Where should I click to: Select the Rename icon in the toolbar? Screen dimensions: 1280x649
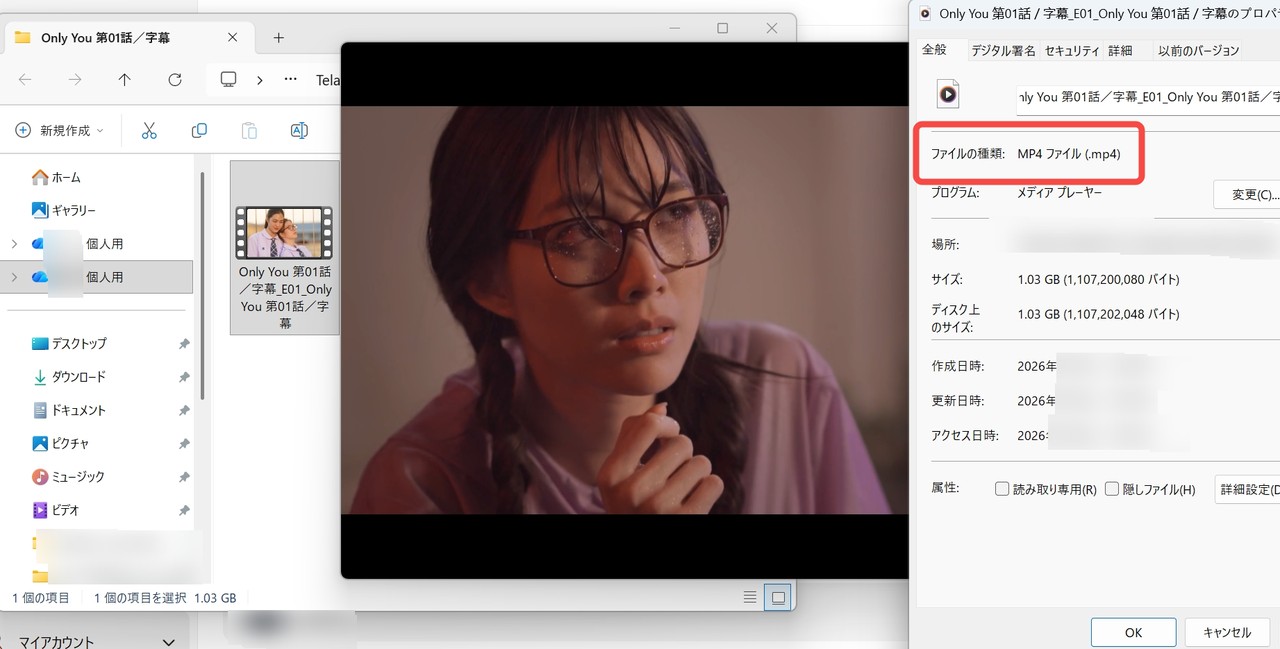298,130
